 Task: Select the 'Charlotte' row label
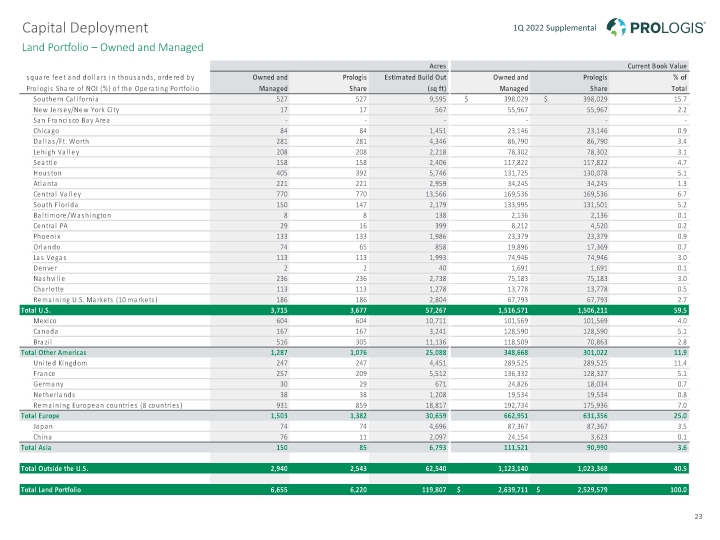click(x=48, y=289)
